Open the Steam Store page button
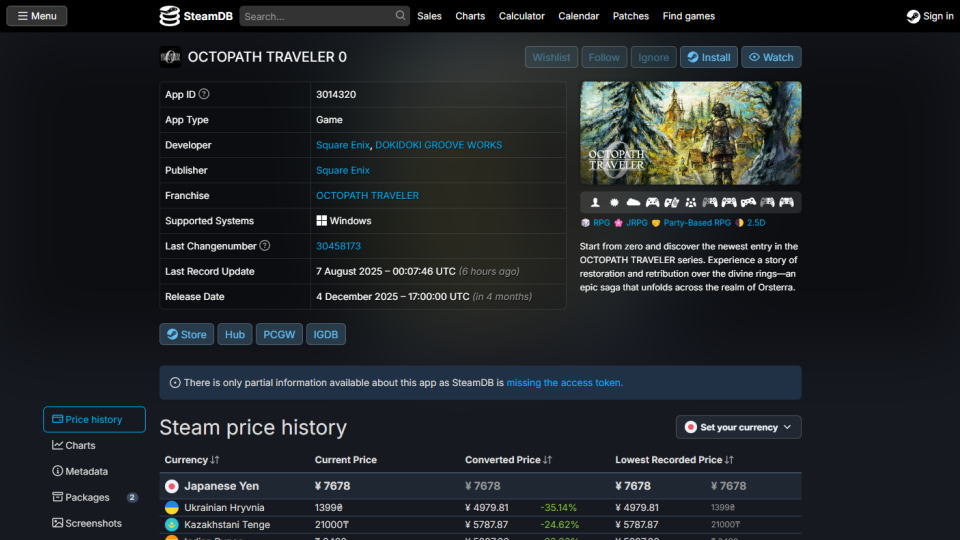The image size is (960, 540). [187, 334]
